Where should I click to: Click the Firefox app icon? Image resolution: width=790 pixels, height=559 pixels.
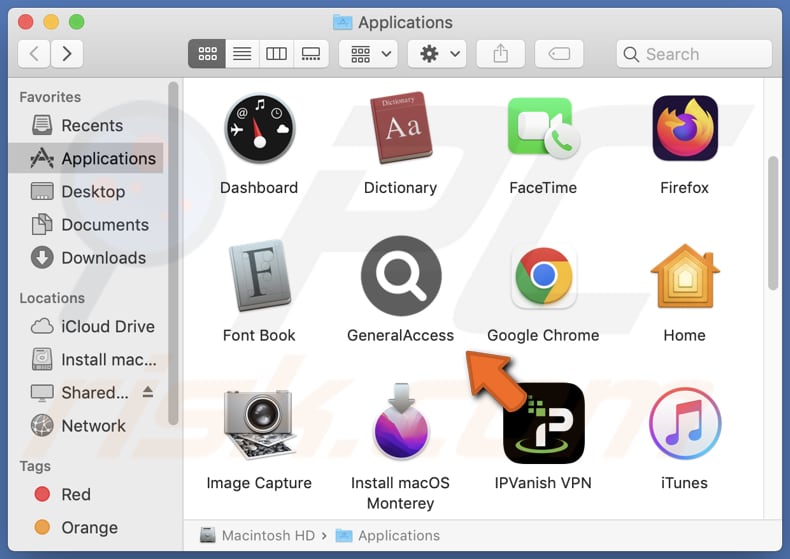pyautogui.click(x=685, y=128)
